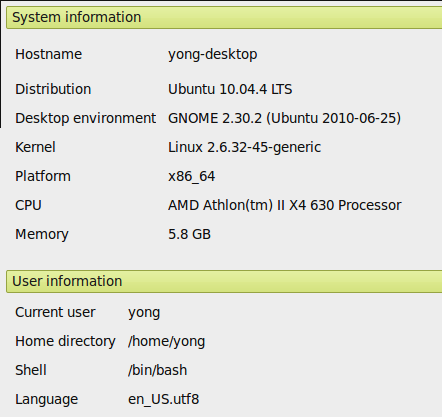Select the current user value yong

[x=144, y=313]
